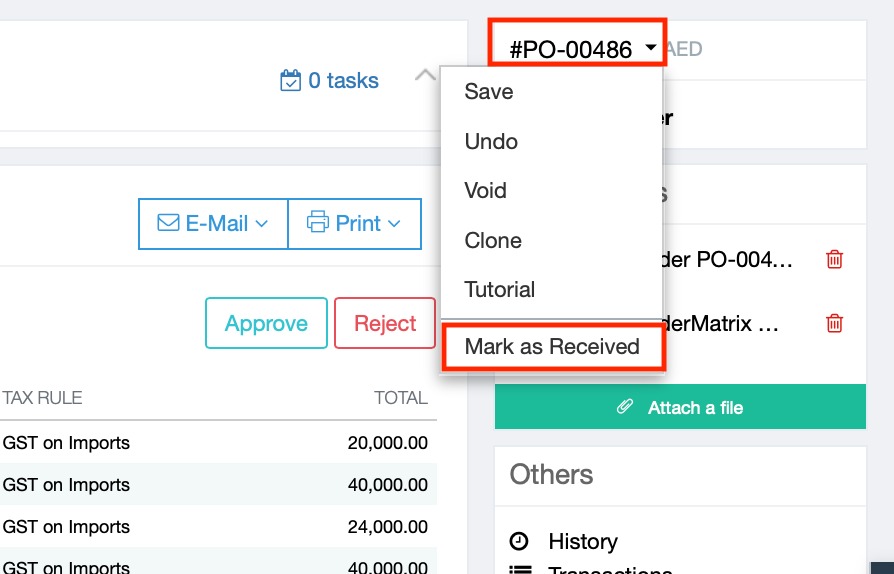This screenshot has width=894, height=574.
Task: Click the TOTAL column header
Action: [x=400, y=398]
